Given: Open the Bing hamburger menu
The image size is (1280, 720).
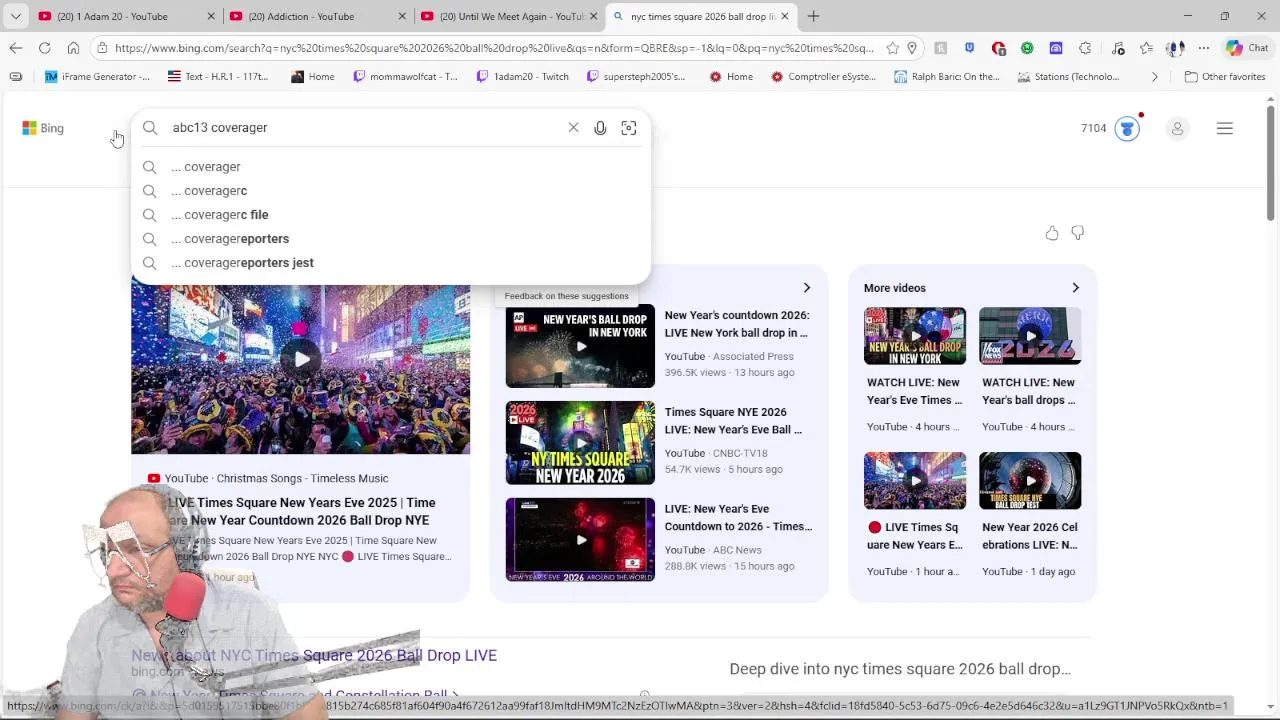Looking at the screenshot, I should (1224, 128).
